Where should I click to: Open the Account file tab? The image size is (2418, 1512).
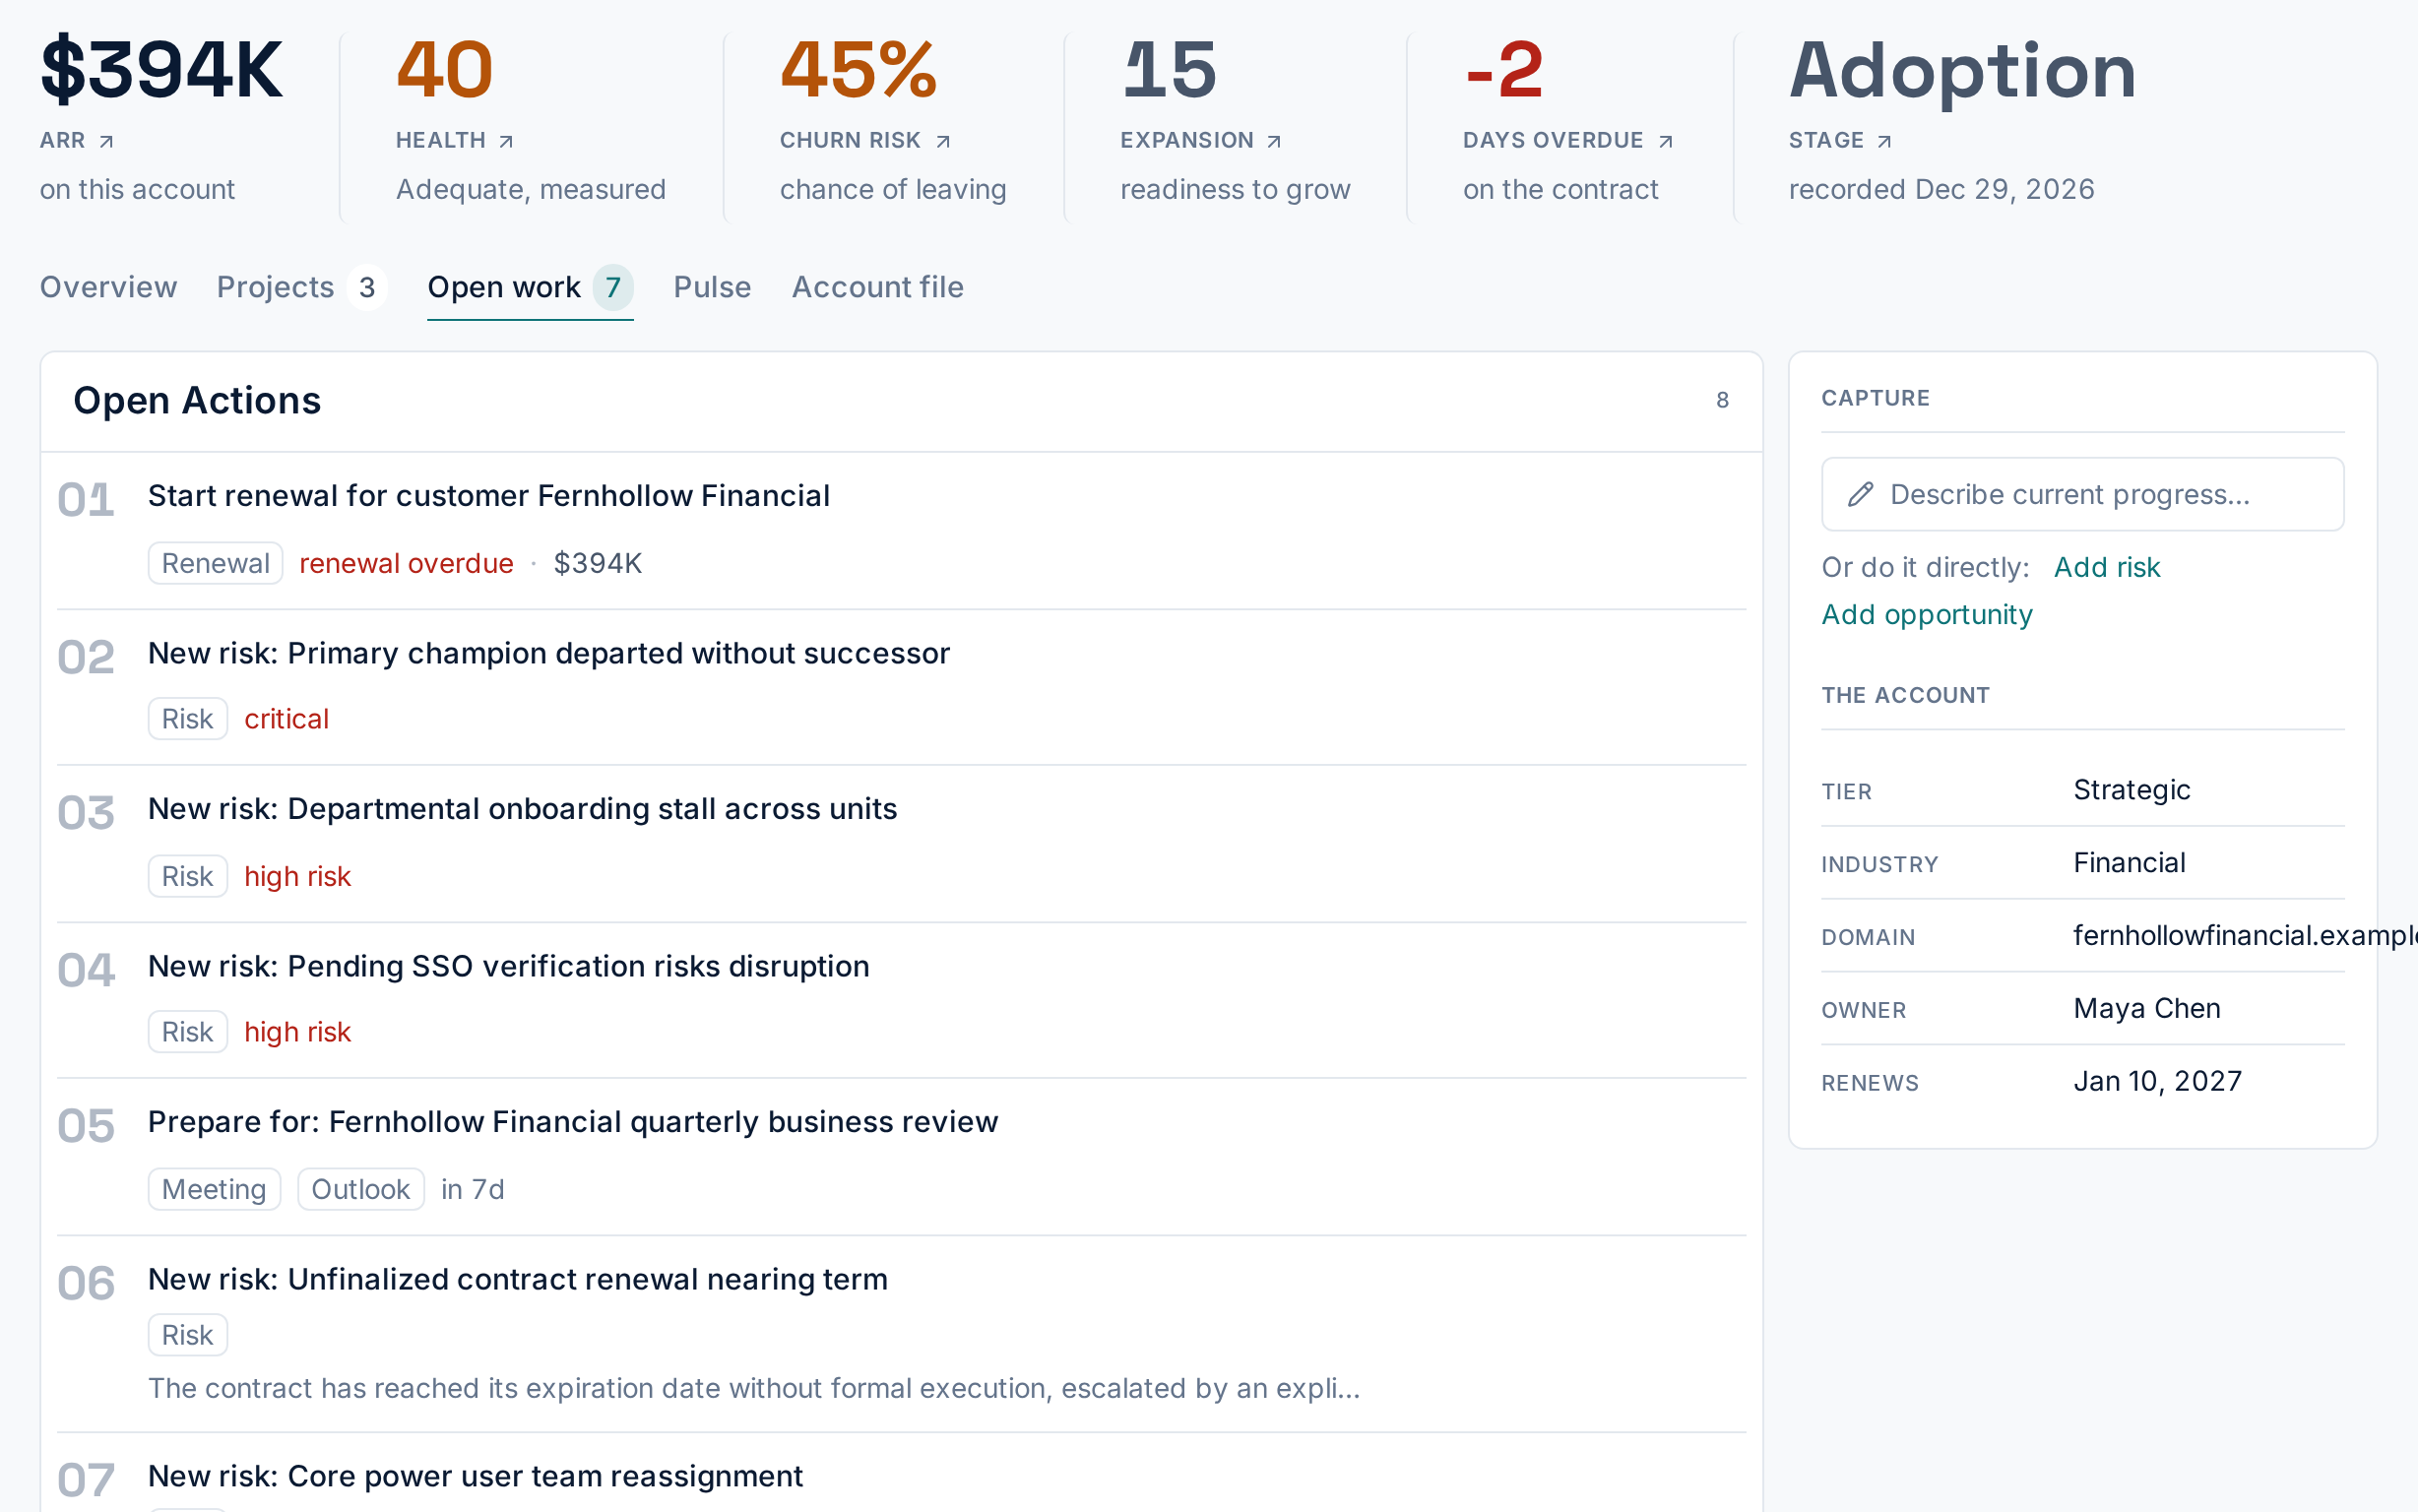pos(878,288)
